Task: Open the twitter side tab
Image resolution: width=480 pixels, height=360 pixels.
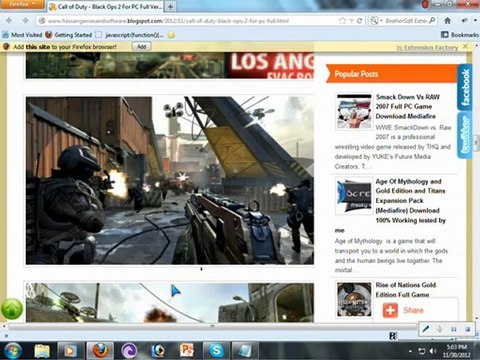Action: [x=465, y=135]
